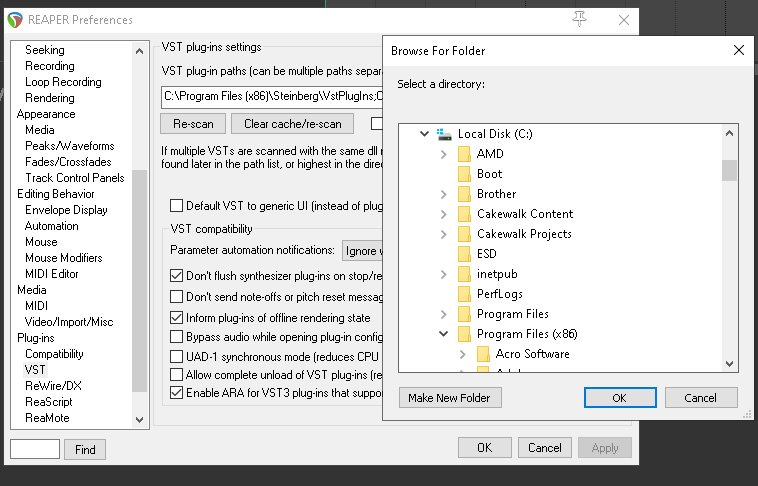Click the Program Files folder icon
The height and width of the screenshot is (486, 758).
click(x=464, y=314)
